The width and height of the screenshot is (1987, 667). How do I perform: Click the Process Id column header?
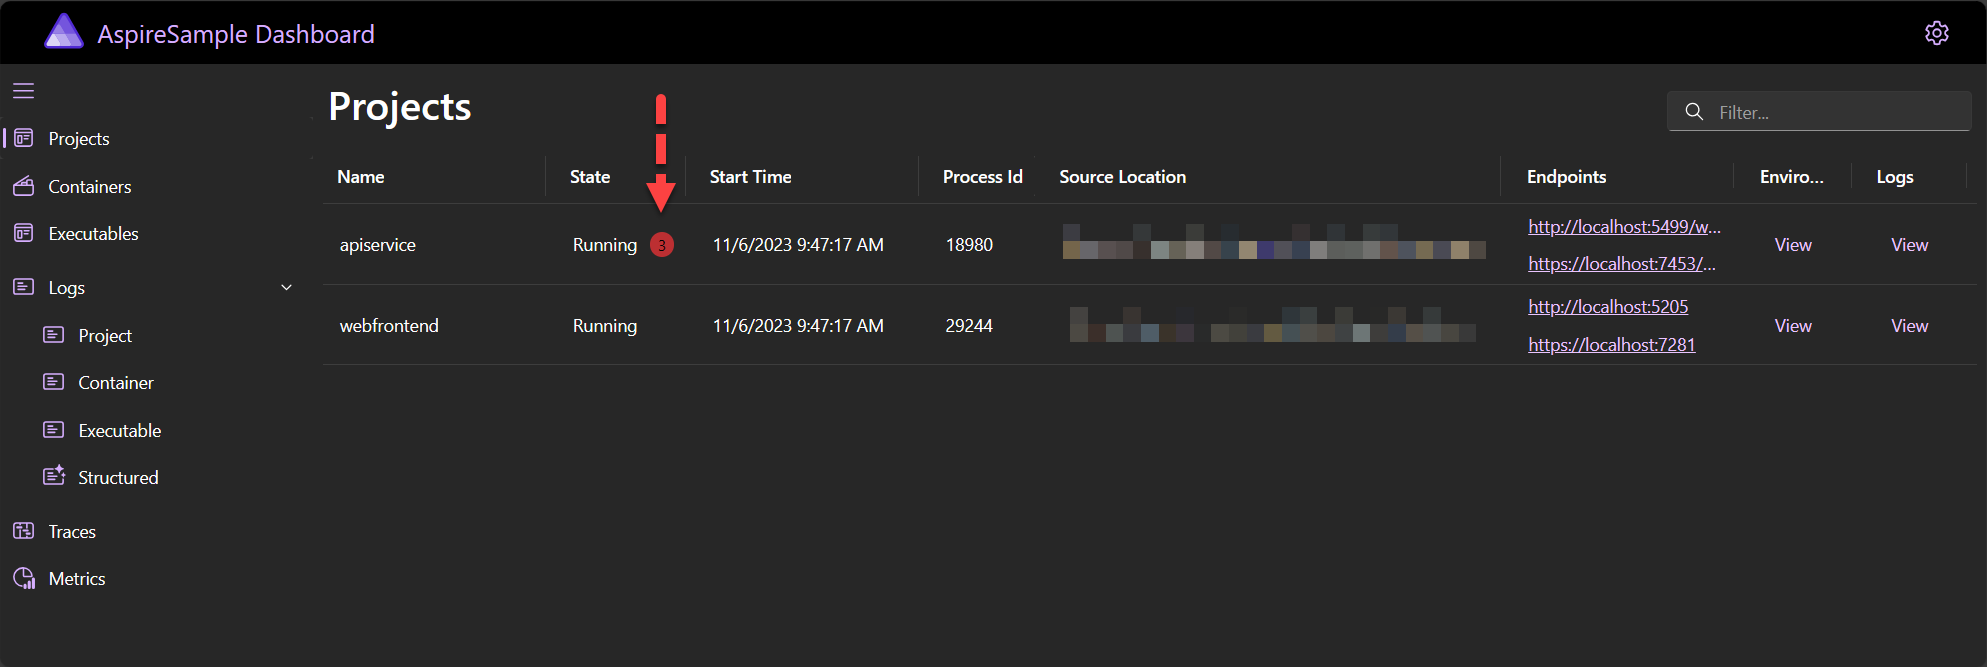[982, 177]
